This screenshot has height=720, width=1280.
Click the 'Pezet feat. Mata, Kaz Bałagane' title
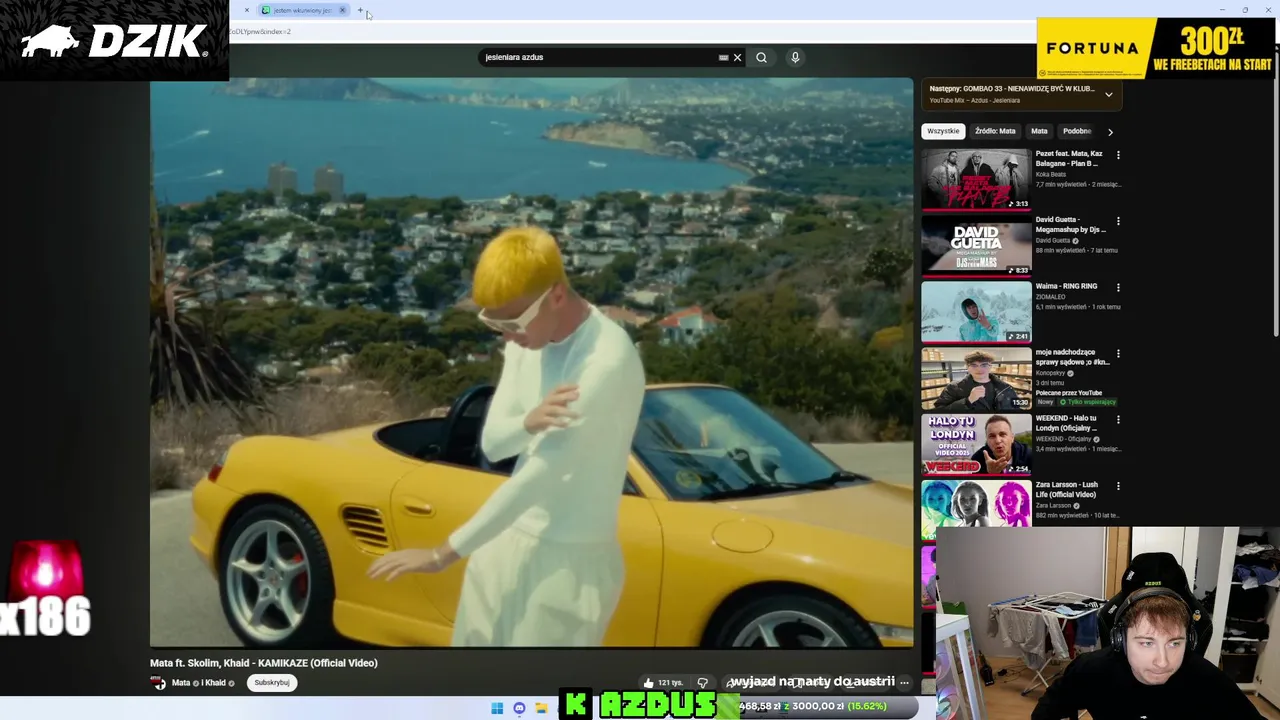point(1069,158)
